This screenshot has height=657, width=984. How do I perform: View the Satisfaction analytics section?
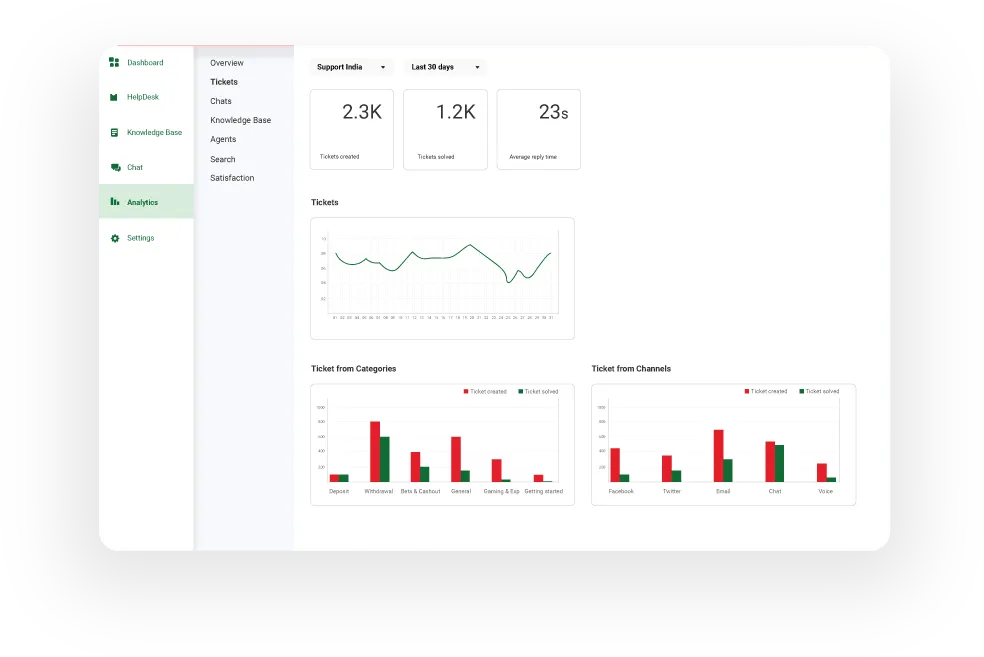point(232,178)
